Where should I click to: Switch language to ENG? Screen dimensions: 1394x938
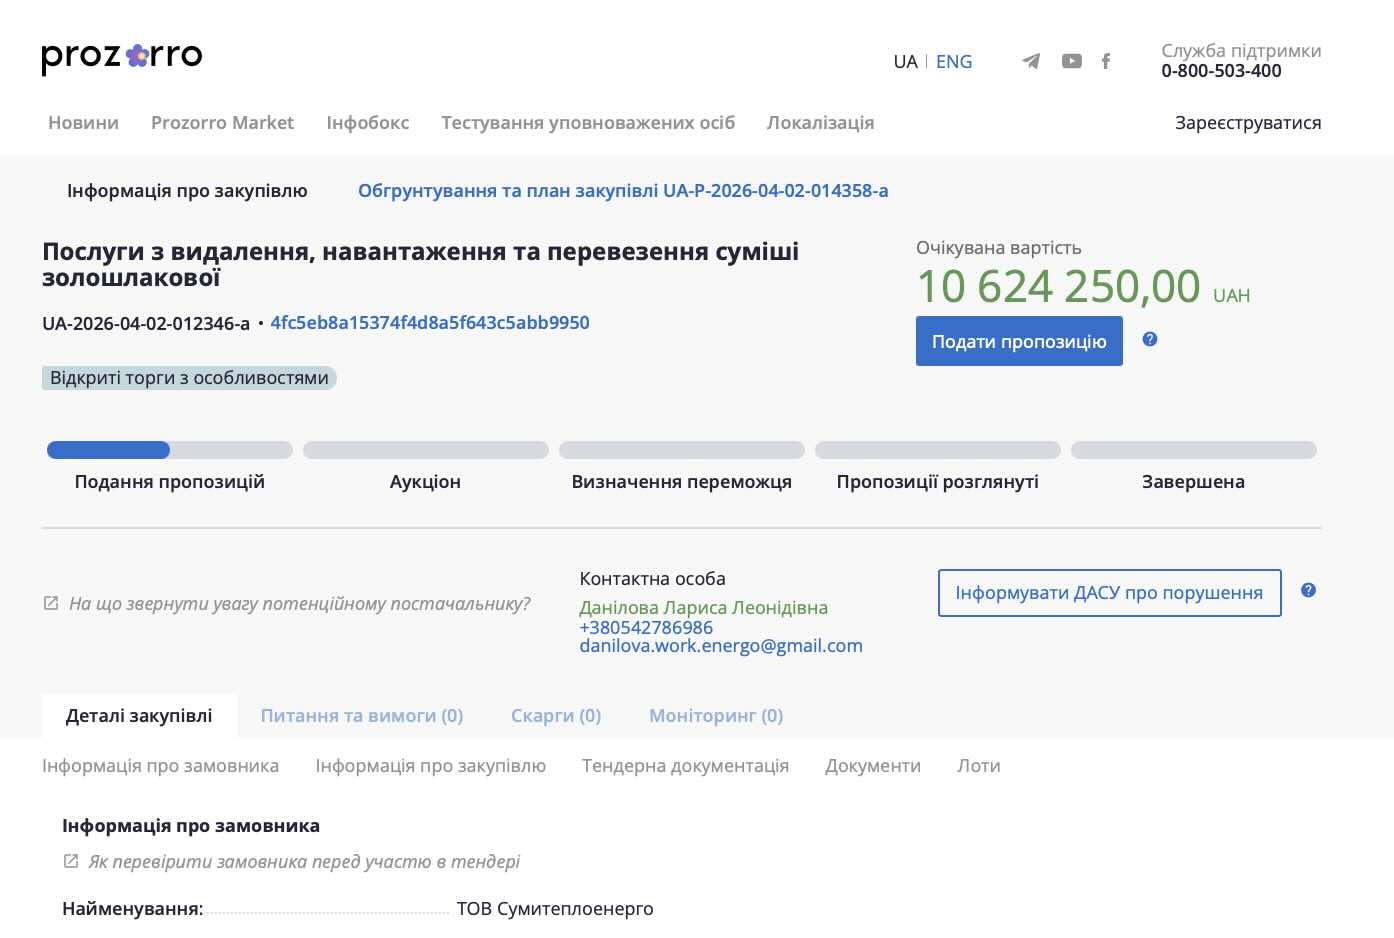pyautogui.click(x=953, y=62)
